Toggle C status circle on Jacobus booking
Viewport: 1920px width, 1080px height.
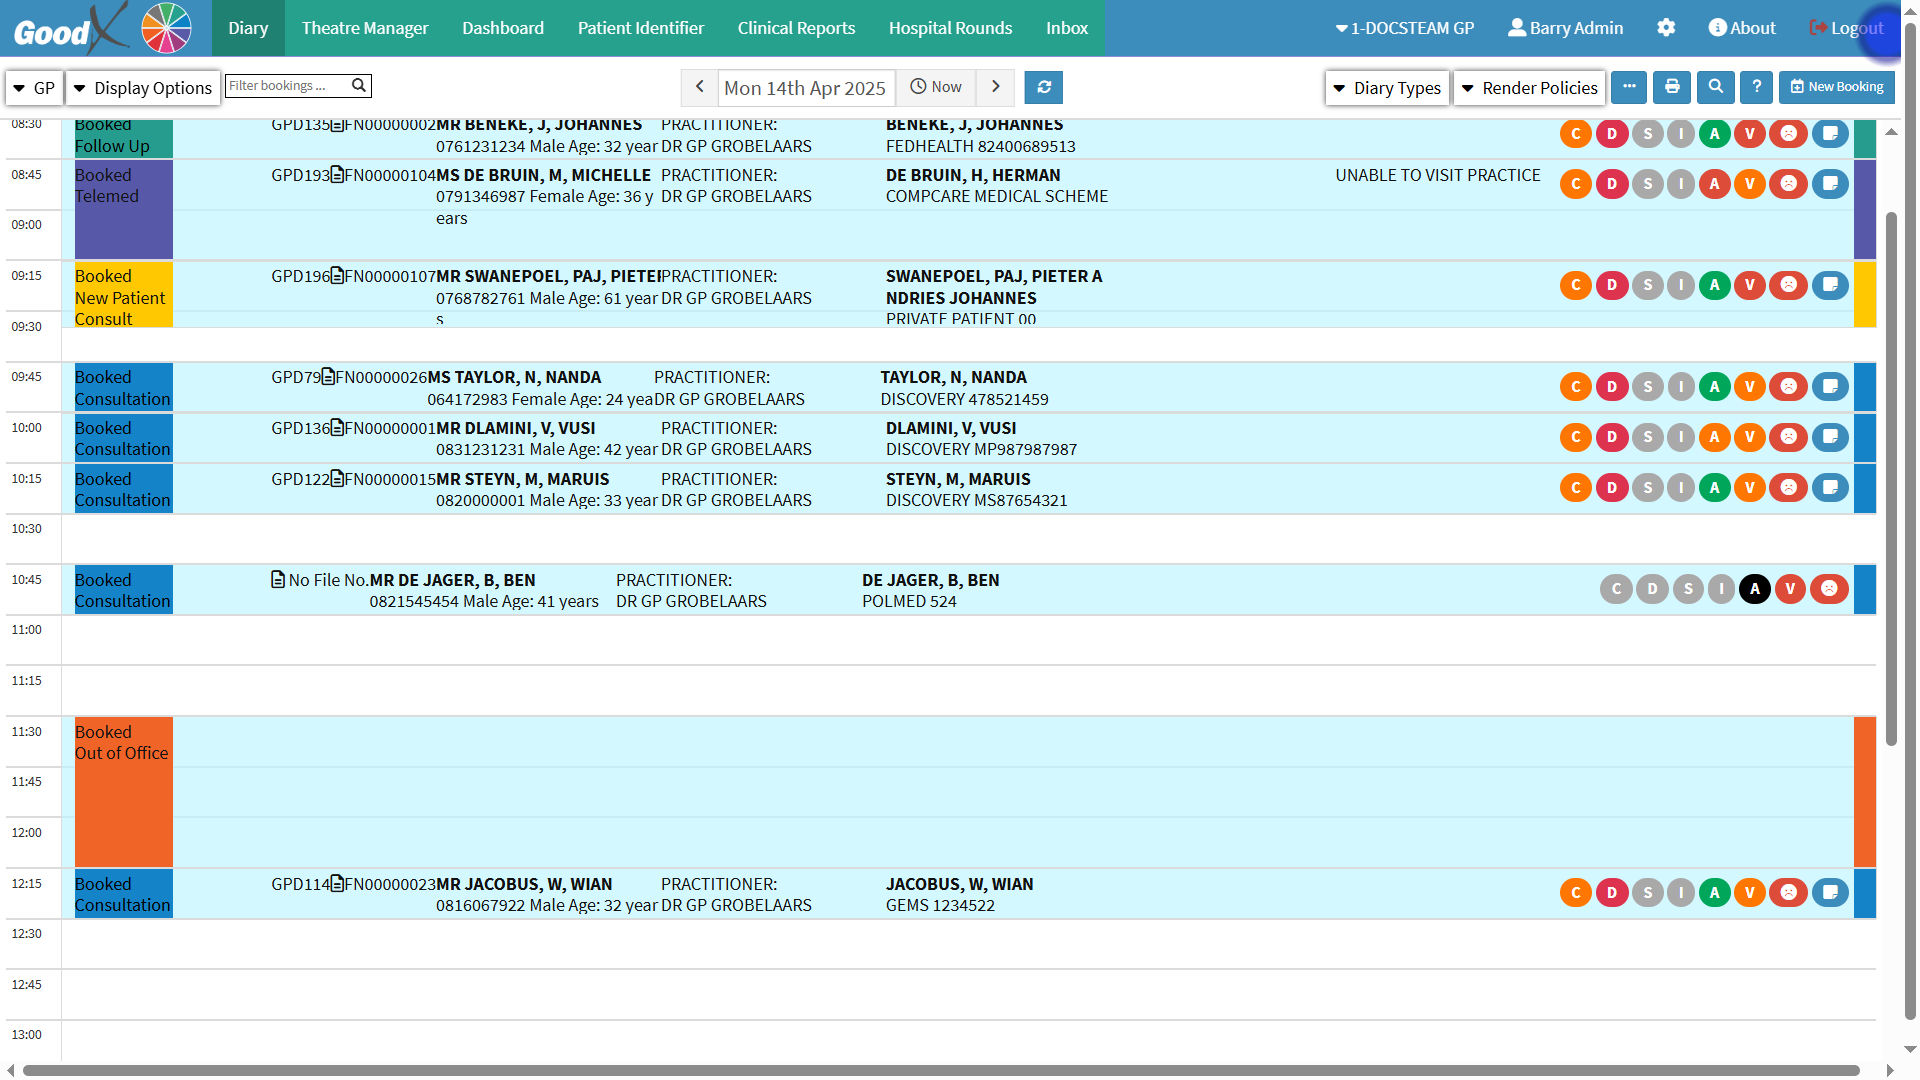pos(1576,893)
